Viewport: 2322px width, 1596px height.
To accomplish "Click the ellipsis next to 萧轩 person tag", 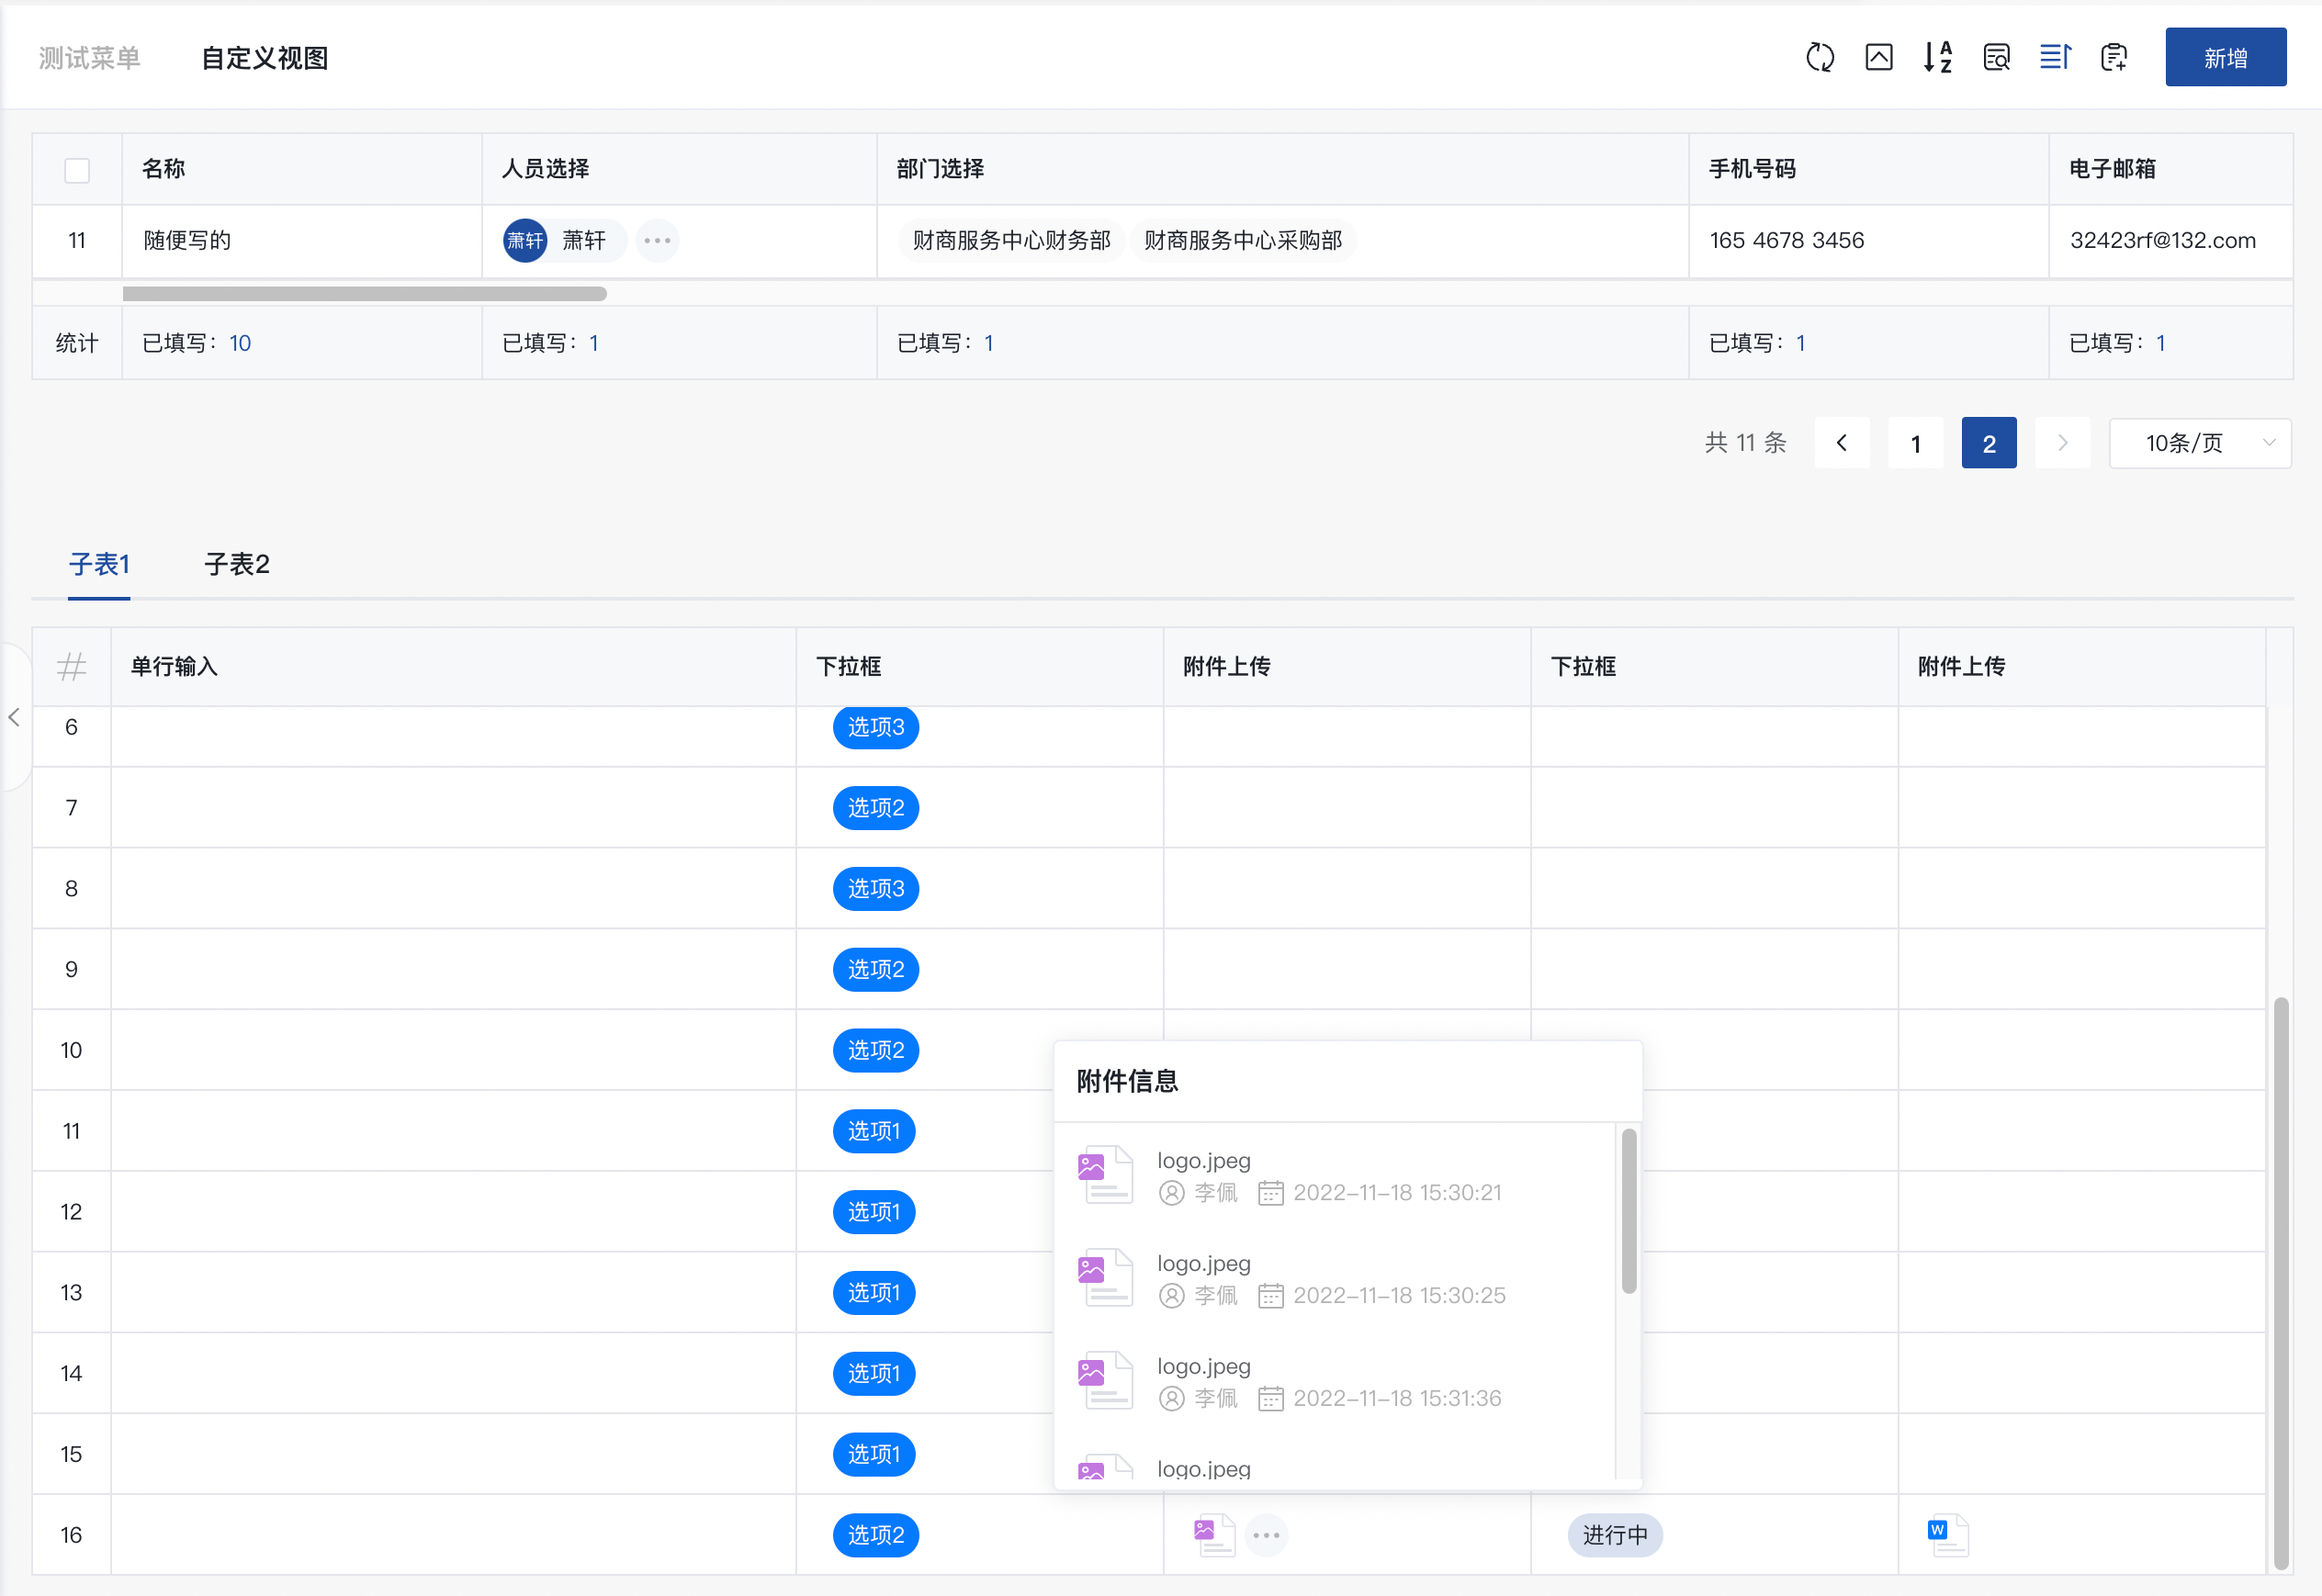I will click(x=657, y=240).
